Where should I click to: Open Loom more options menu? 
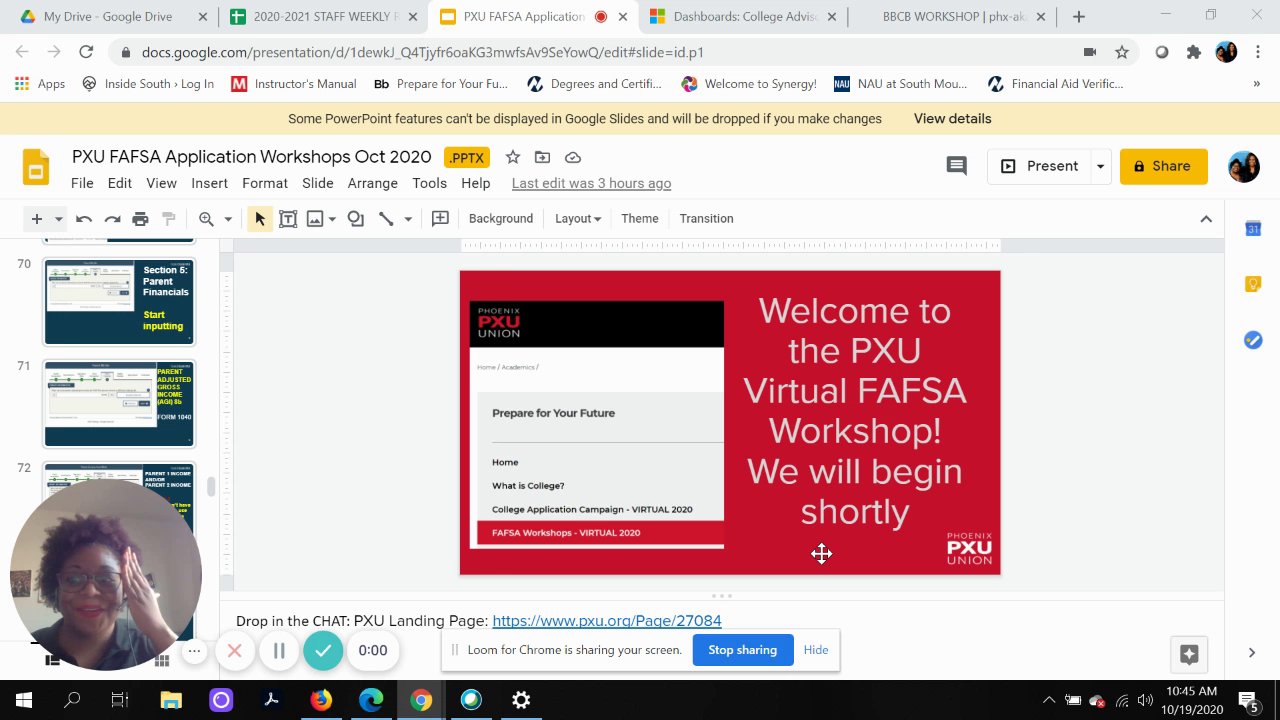tap(195, 651)
